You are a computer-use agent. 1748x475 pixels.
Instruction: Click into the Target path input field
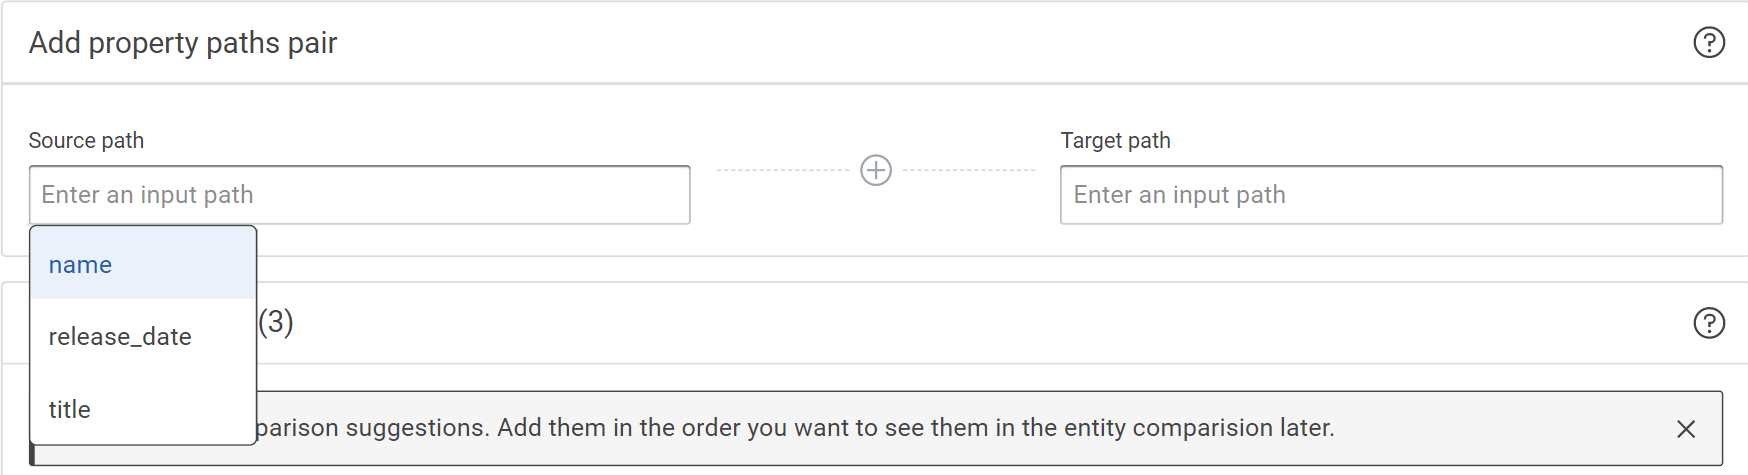coord(1390,195)
